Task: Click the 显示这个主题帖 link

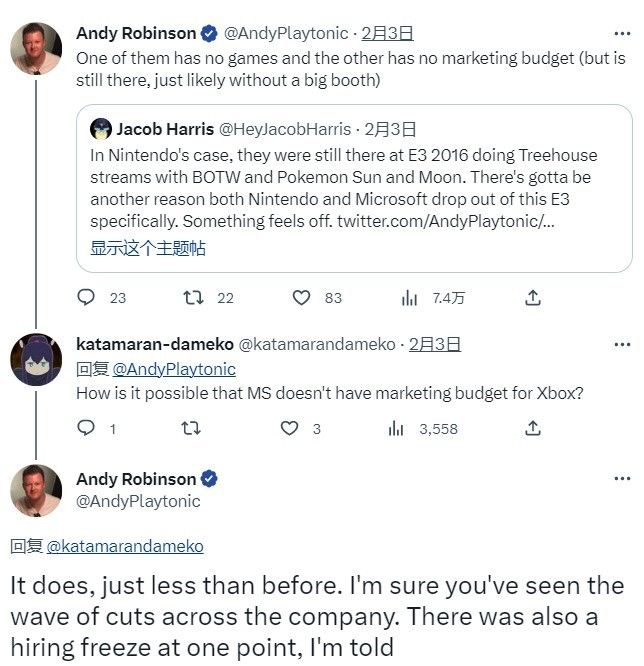Action: pyautogui.click(x=148, y=248)
